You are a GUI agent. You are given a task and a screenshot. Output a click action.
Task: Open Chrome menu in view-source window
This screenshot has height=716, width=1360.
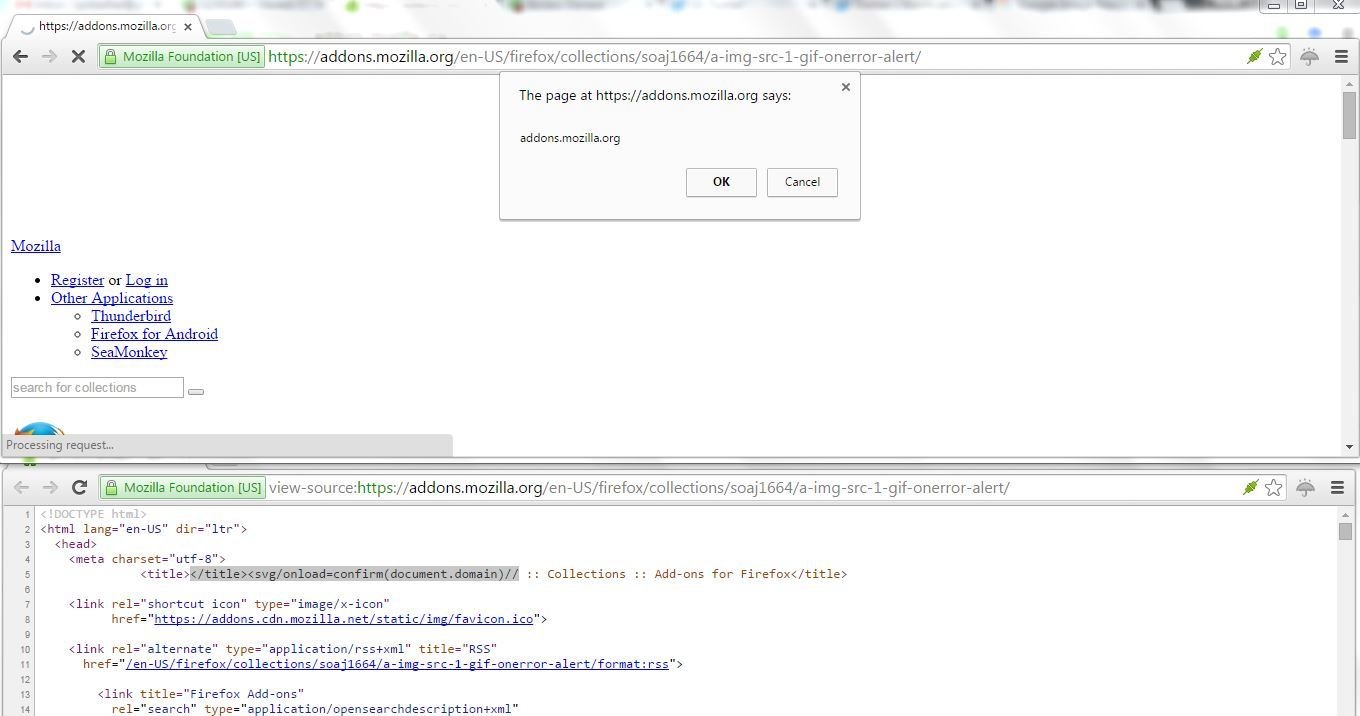[x=1338, y=488]
